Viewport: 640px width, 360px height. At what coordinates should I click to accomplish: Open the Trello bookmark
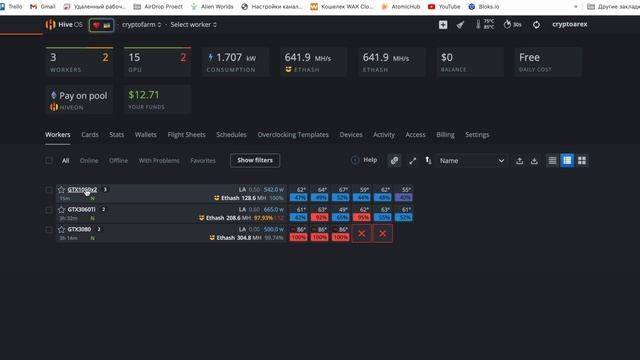click(x=11, y=7)
